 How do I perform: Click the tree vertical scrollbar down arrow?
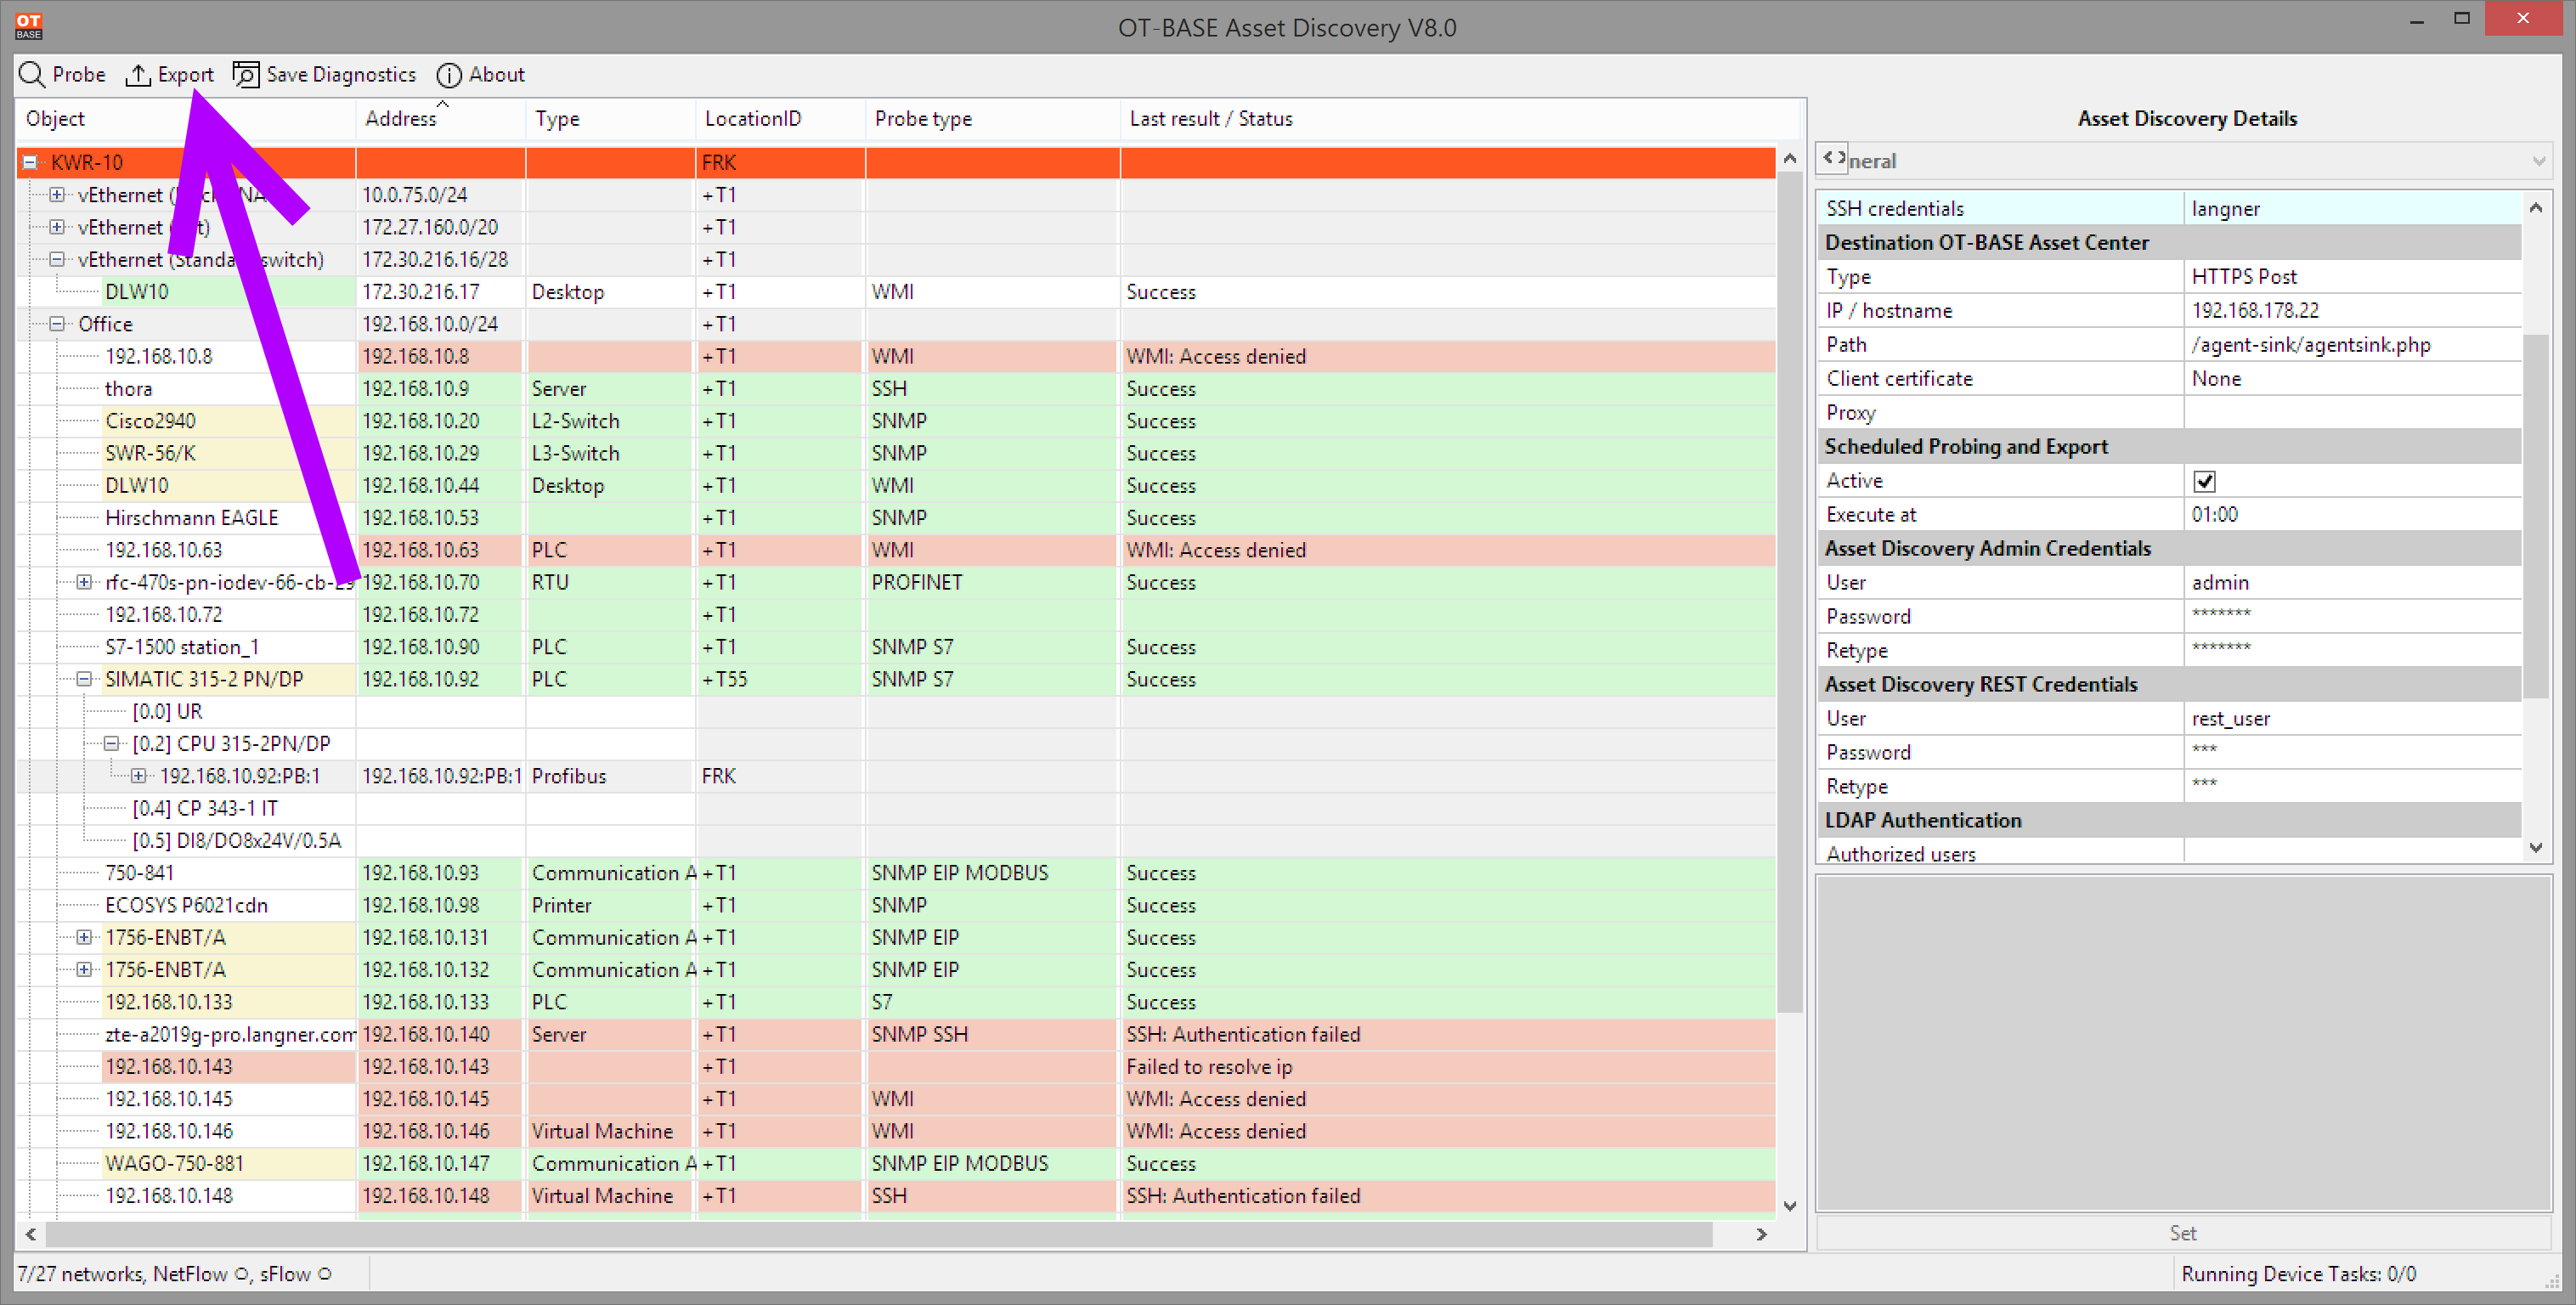pos(1789,1205)
